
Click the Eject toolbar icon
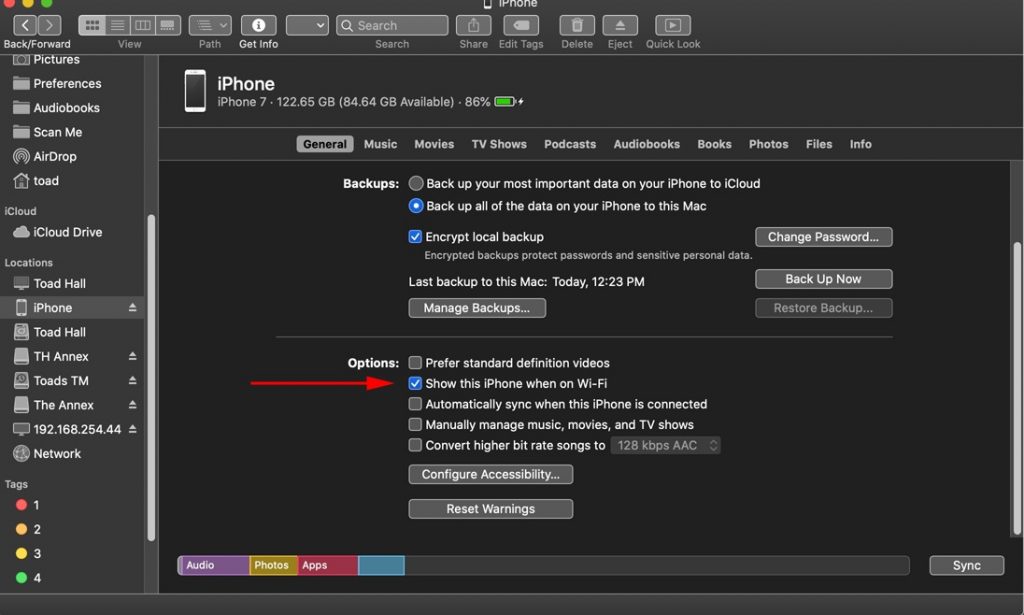point(620,25)
